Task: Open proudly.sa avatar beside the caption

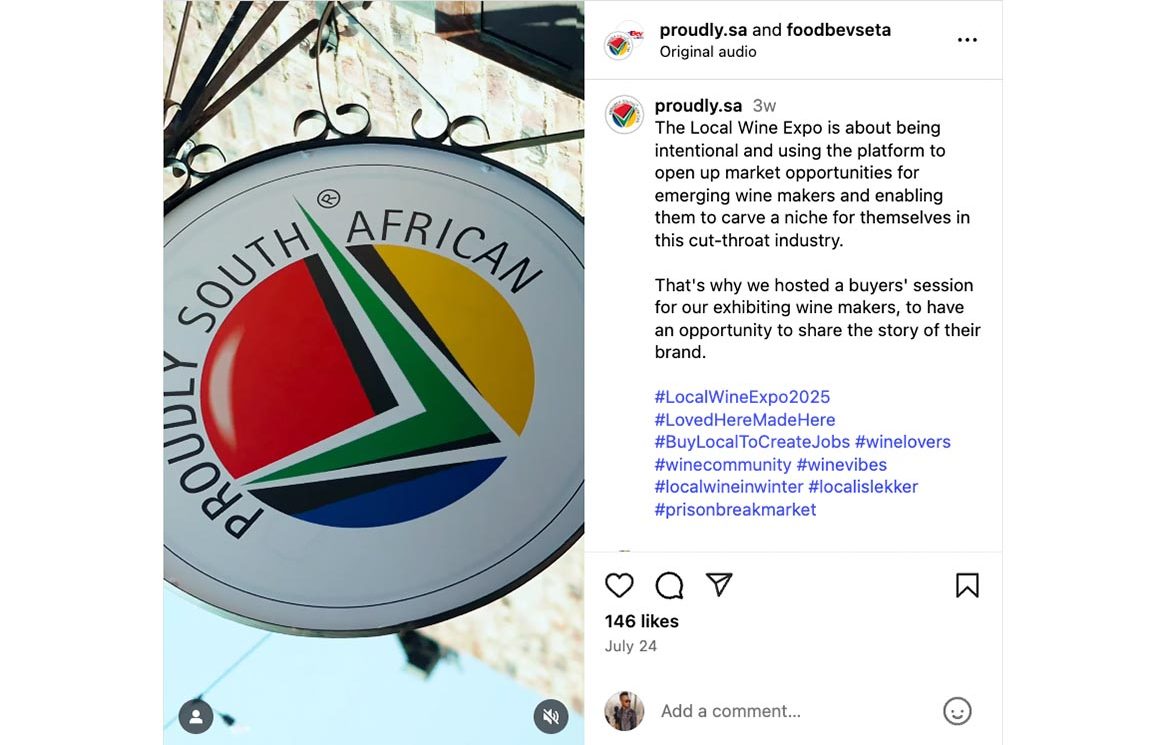Action: 624,114
